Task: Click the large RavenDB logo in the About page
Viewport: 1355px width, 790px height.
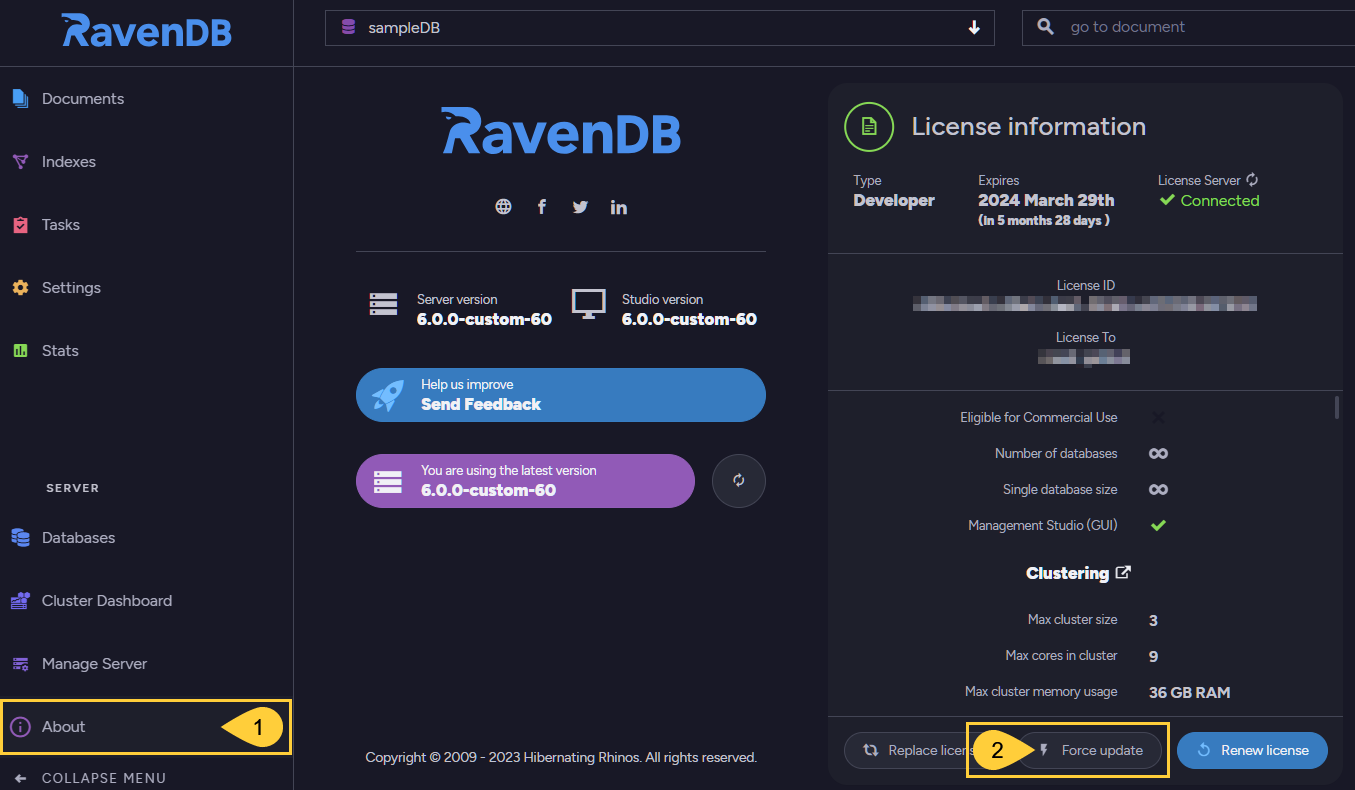Action: [x=561, y=131]
